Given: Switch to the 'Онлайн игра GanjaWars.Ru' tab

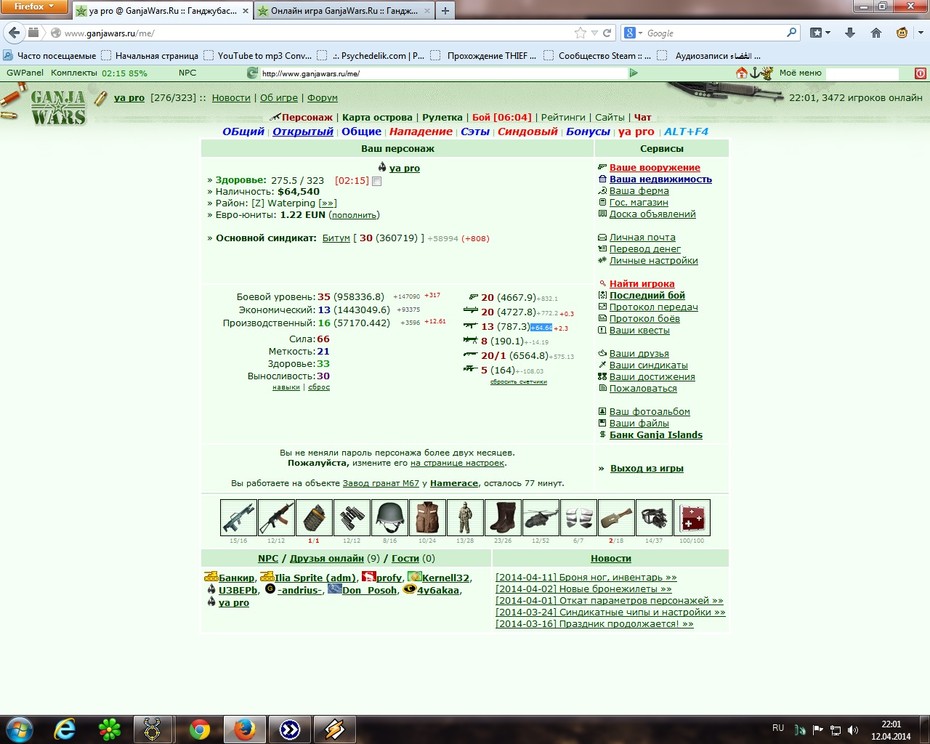Looking at the screenshot, I should click(344, 11).
